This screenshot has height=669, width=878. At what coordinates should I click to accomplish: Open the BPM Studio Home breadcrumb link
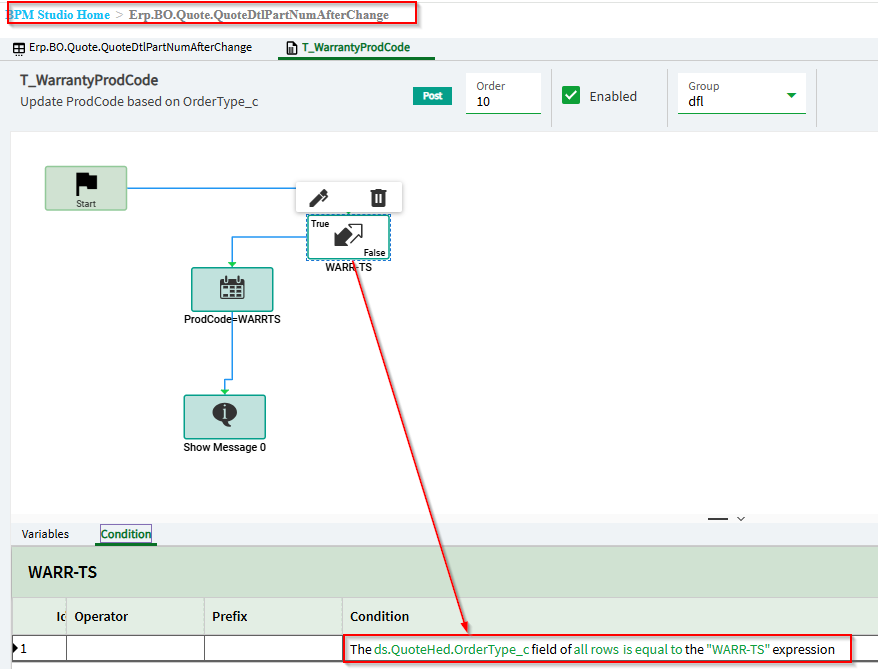point(59,15)
